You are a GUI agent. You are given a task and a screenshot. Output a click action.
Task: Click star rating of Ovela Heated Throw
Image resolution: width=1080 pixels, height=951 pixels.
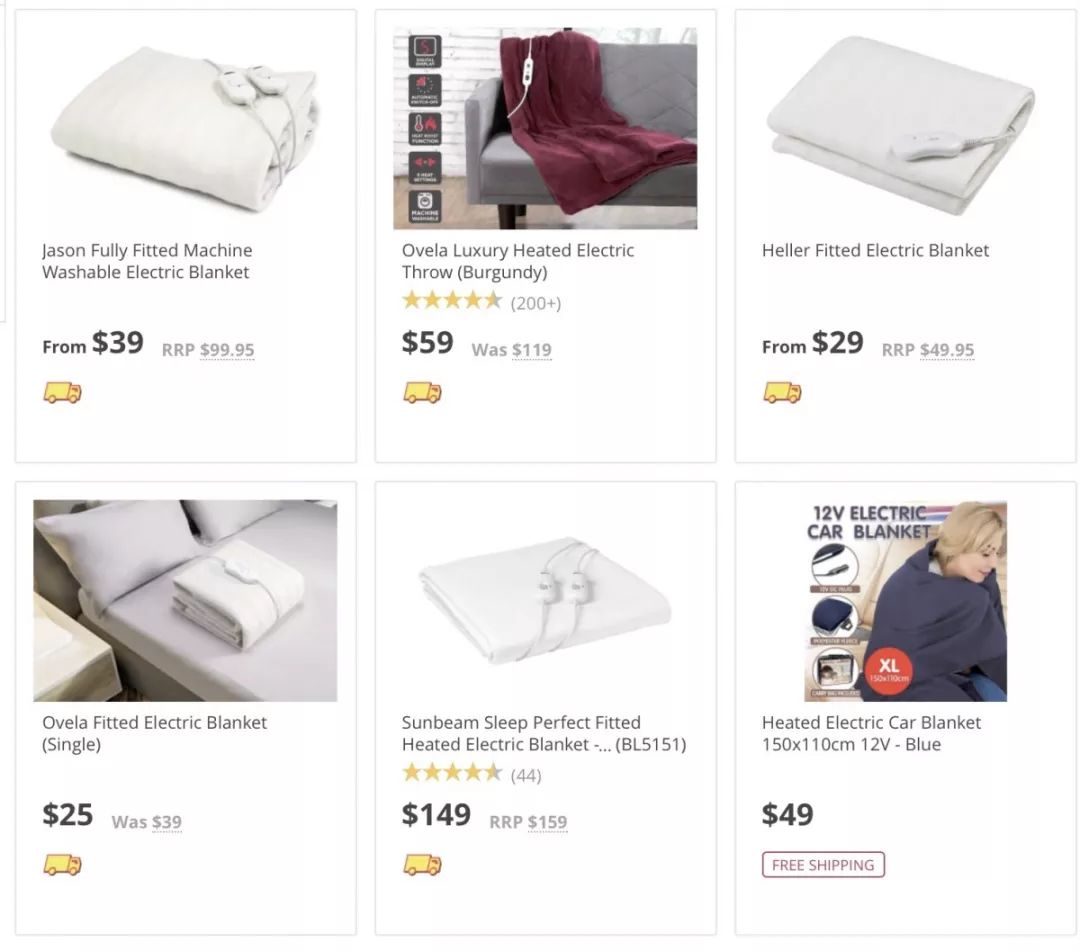(x=452, y=301)
